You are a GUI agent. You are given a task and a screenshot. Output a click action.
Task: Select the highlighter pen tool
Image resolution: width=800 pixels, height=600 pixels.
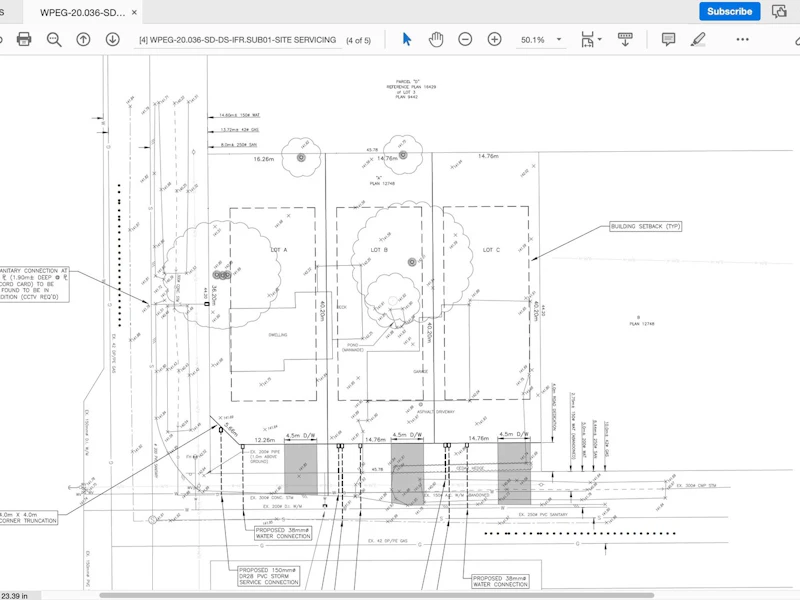pos(698,39)
